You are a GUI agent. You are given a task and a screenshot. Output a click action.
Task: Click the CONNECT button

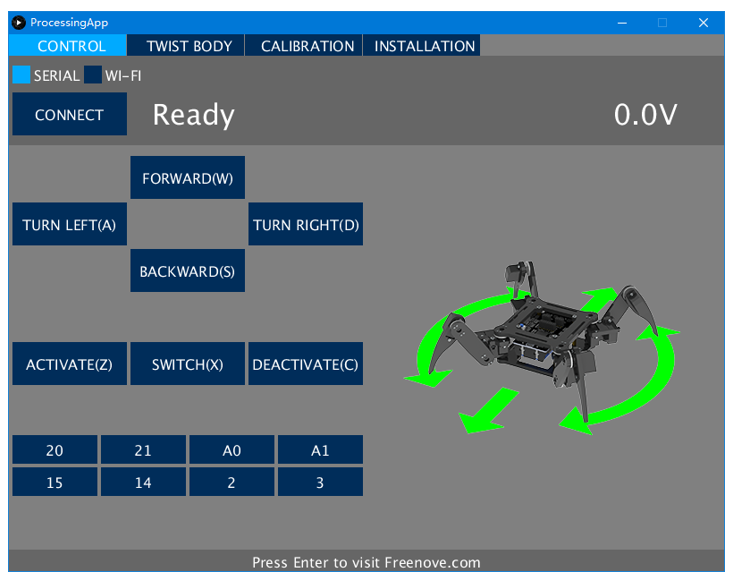pos(70,114)
